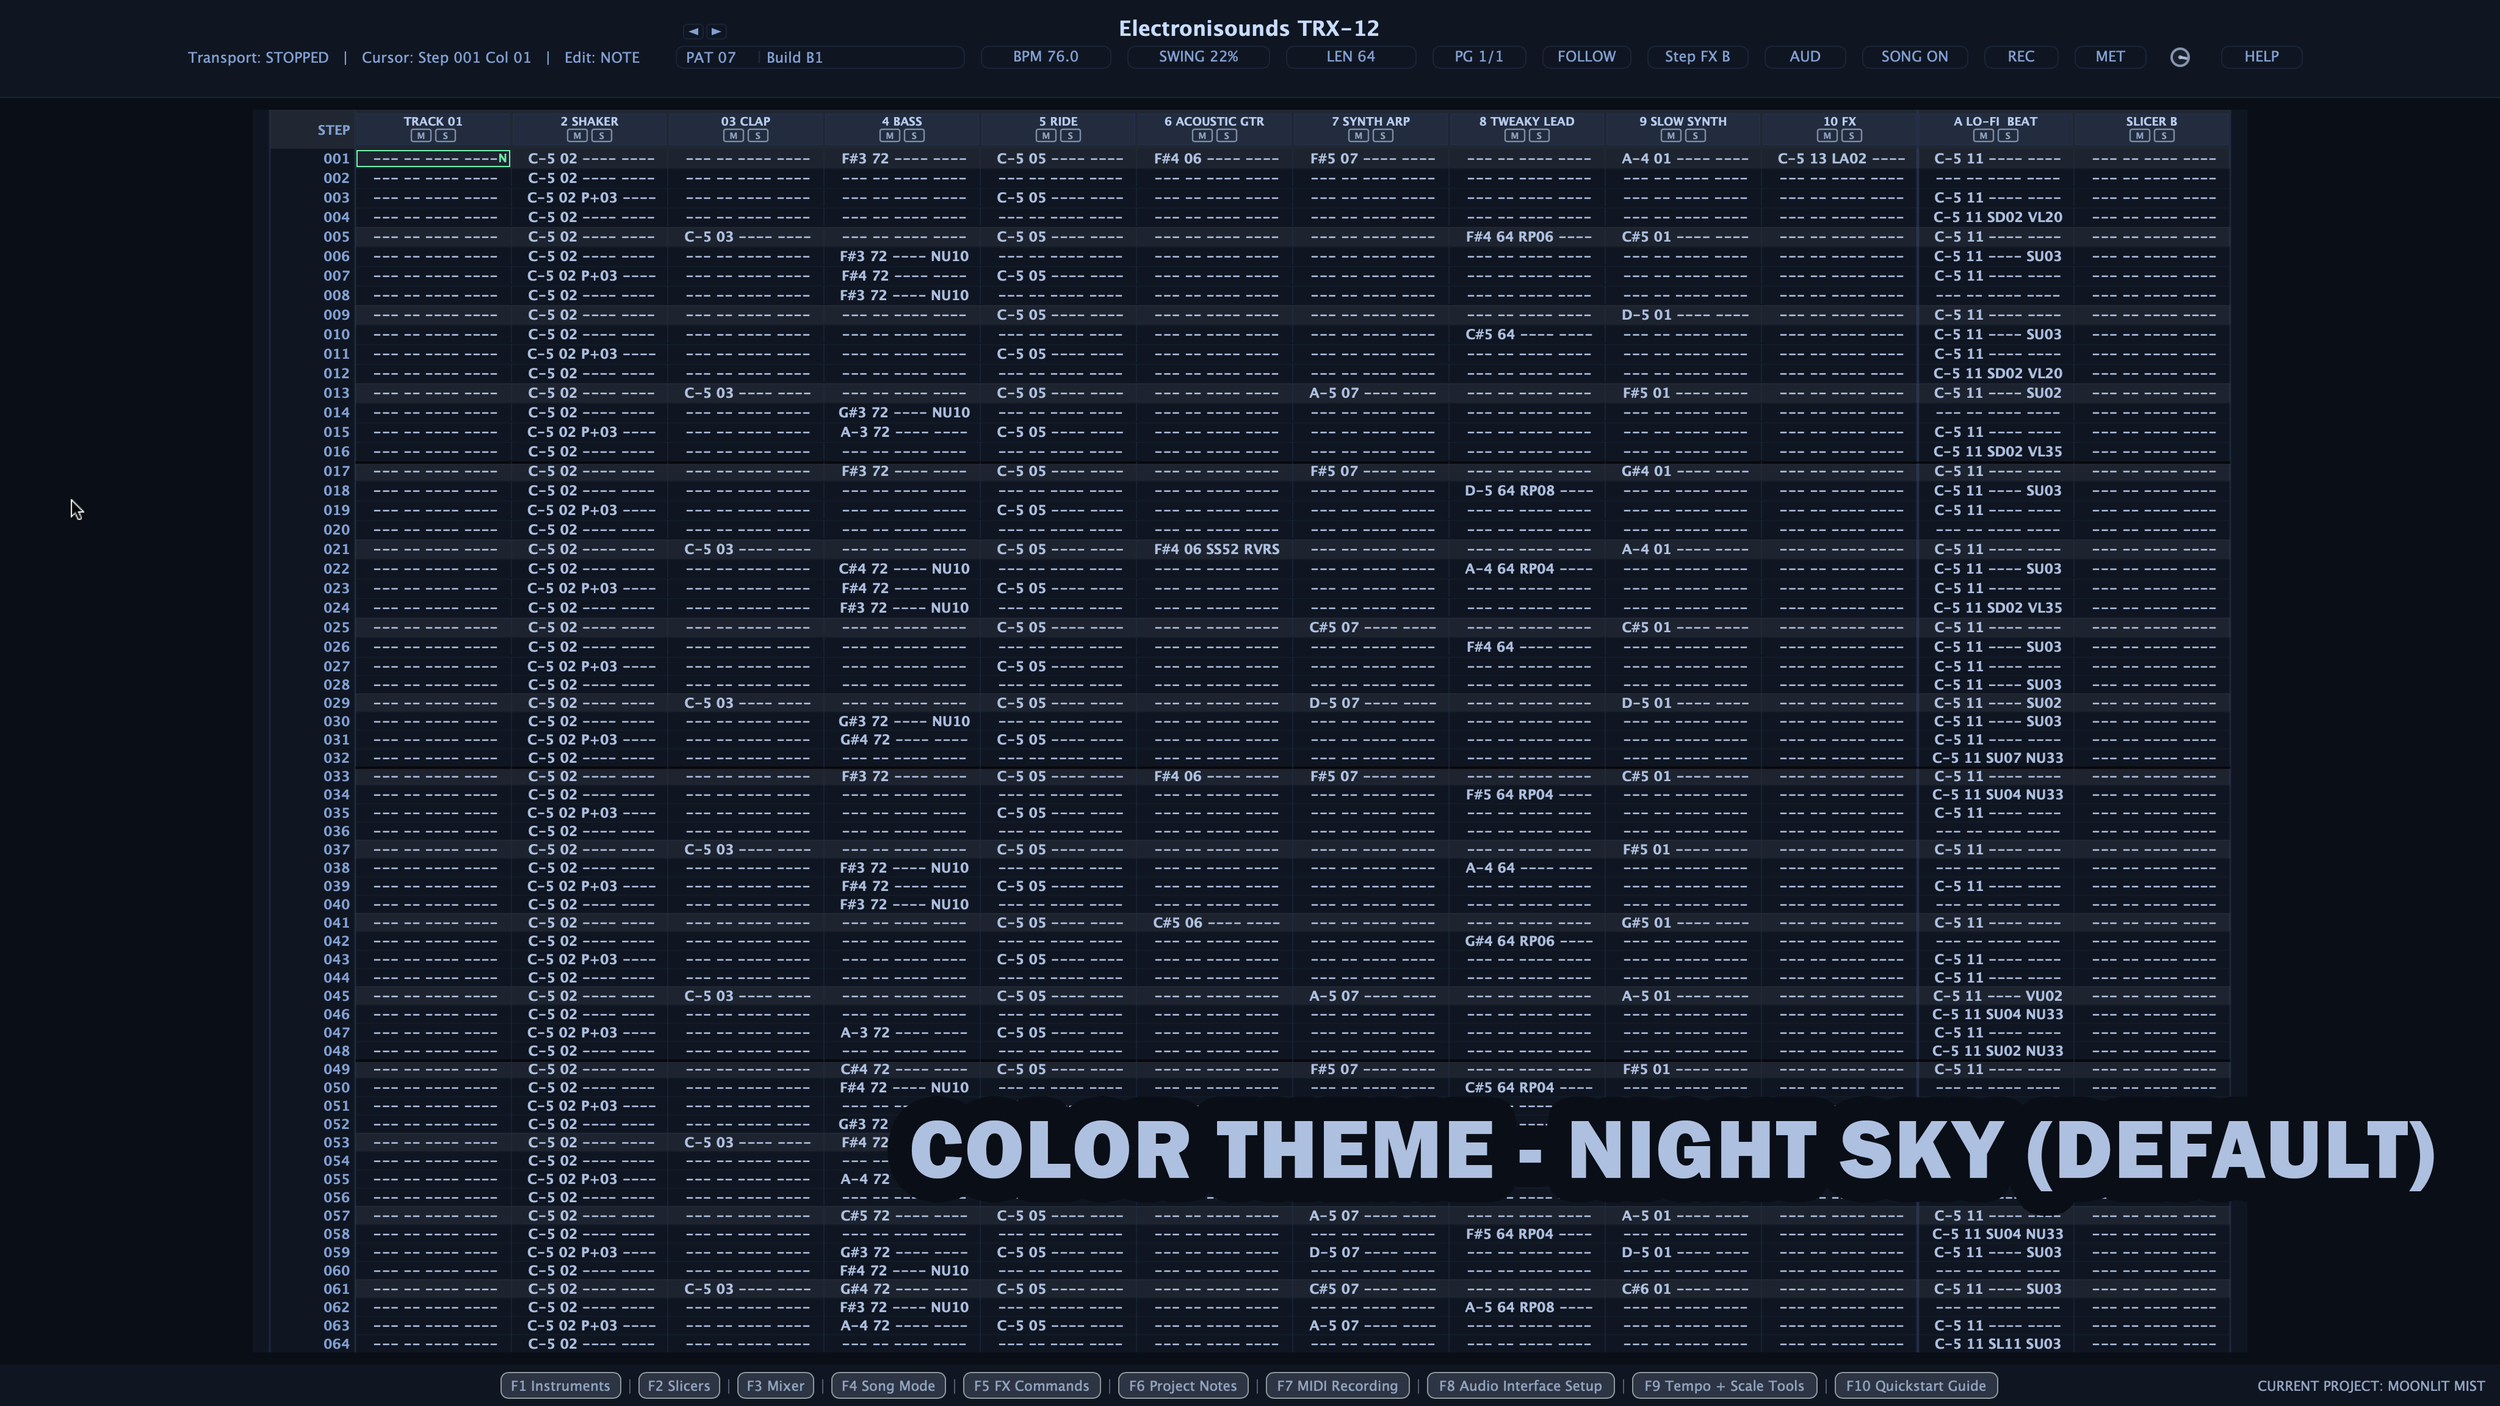Viewport: 2500px width, 1406px height.
Task: Select 'F#4 06 SS52 RVRS' cell at step 021
Action: [1216, 549]
